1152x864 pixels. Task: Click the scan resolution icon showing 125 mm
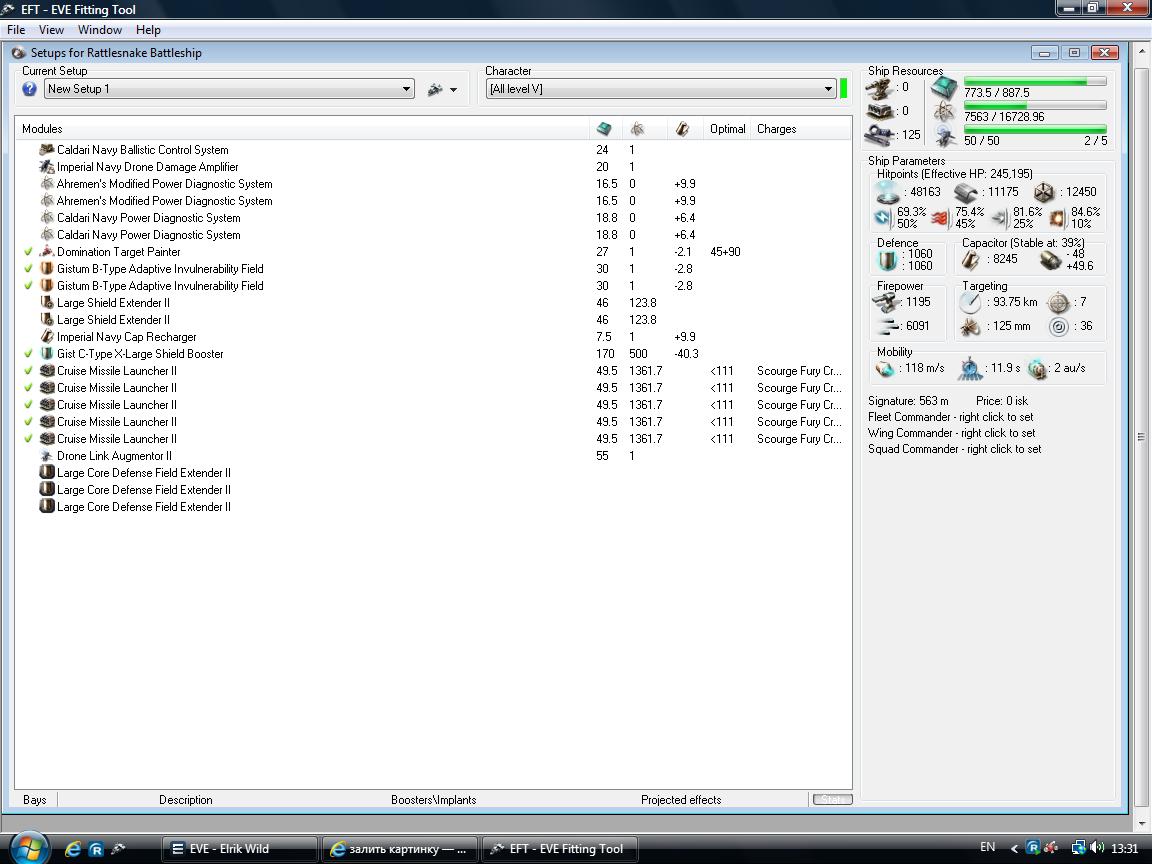click(x=971, y=326)
